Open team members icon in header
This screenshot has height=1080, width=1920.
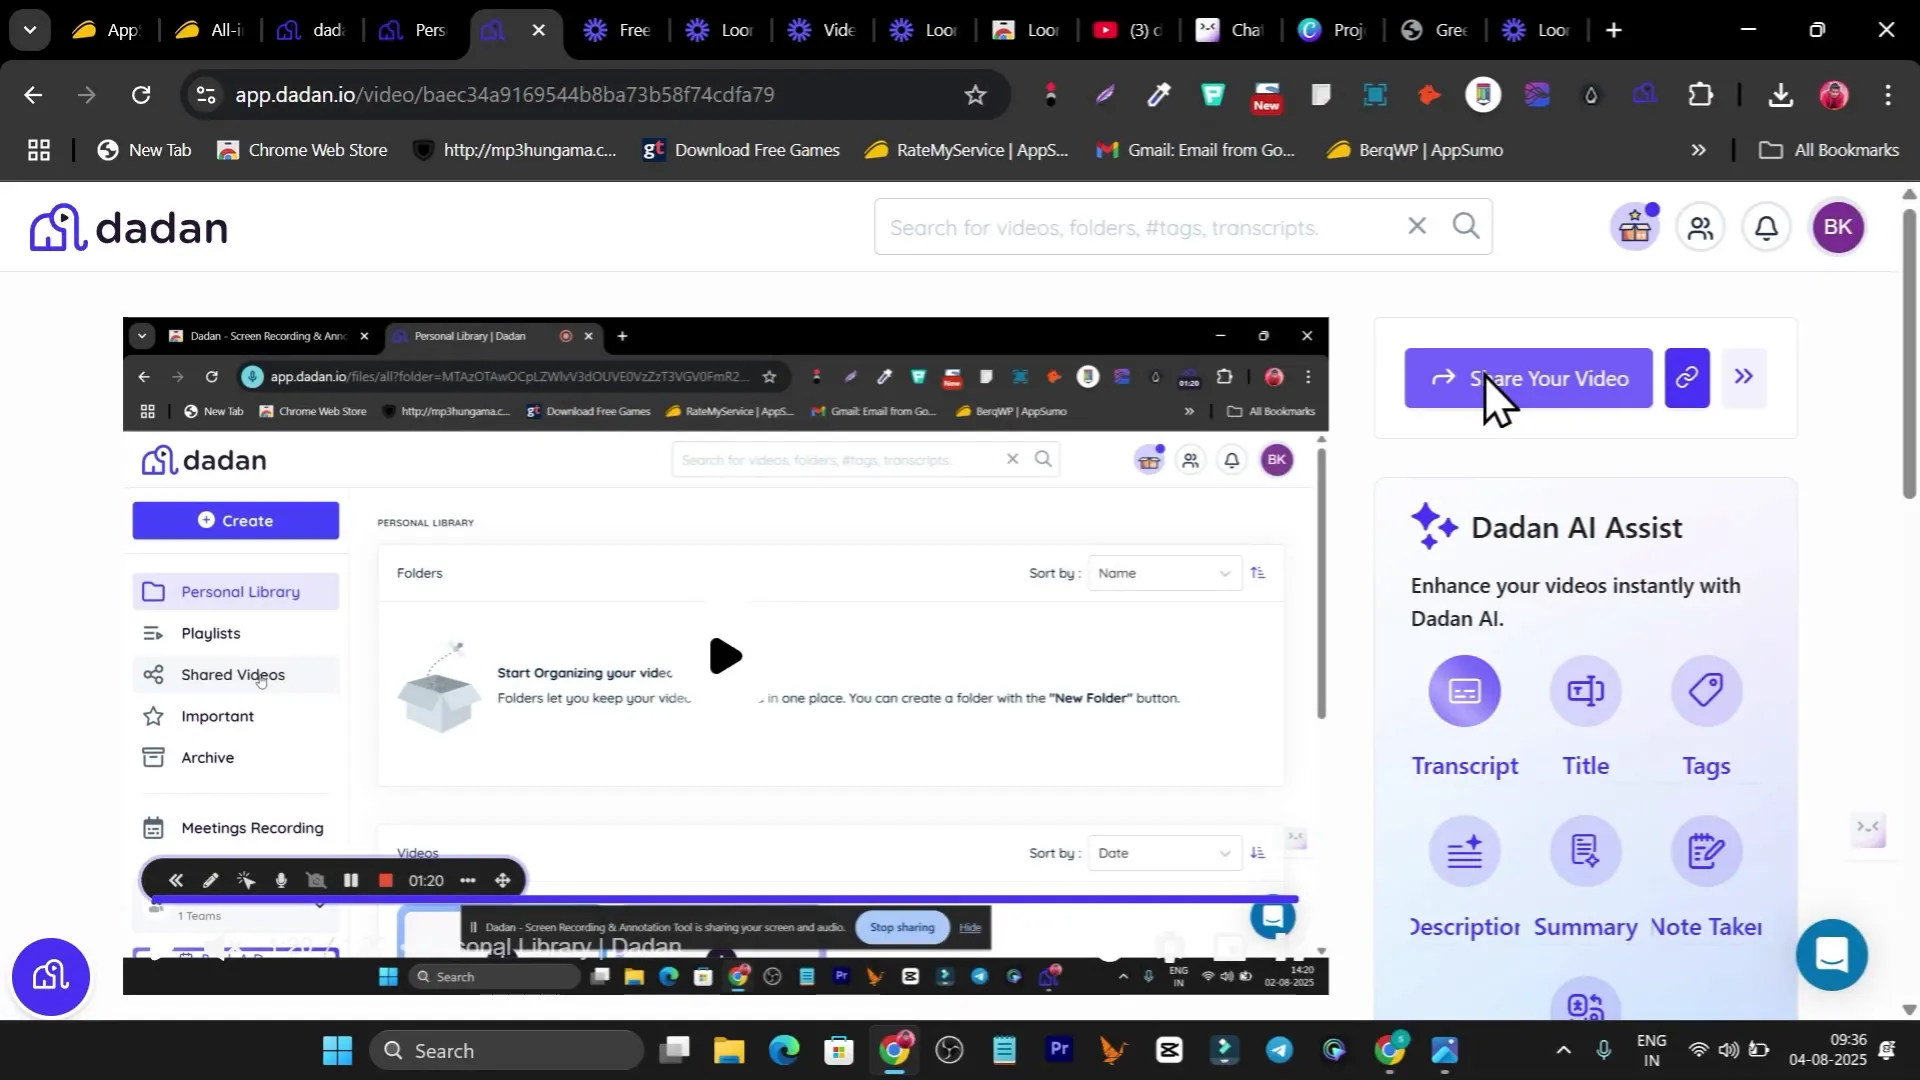[1701, 228]
